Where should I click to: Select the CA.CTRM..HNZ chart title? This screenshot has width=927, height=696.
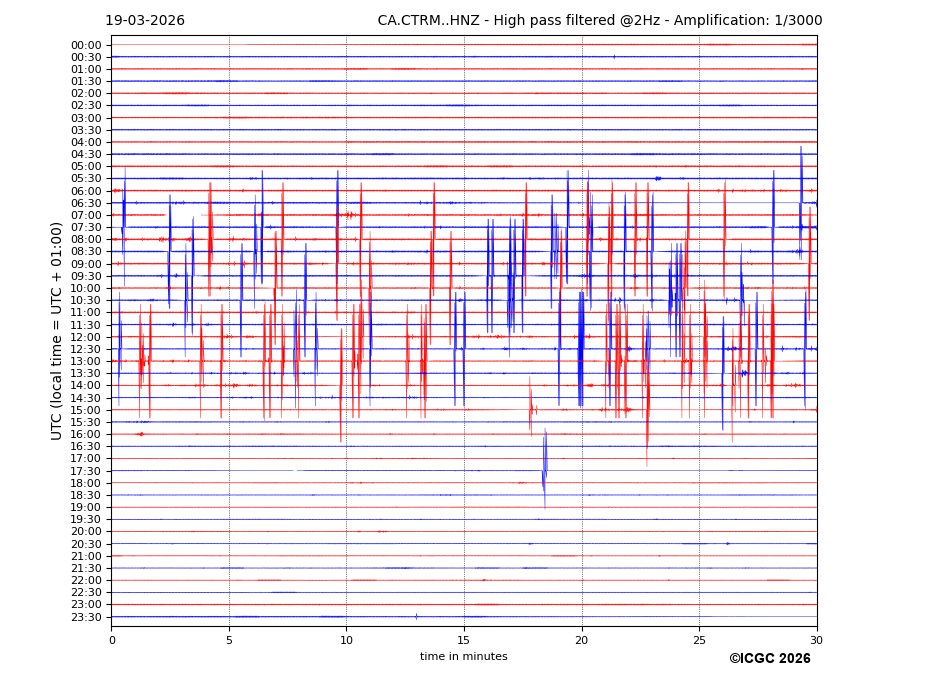point(599,21)
